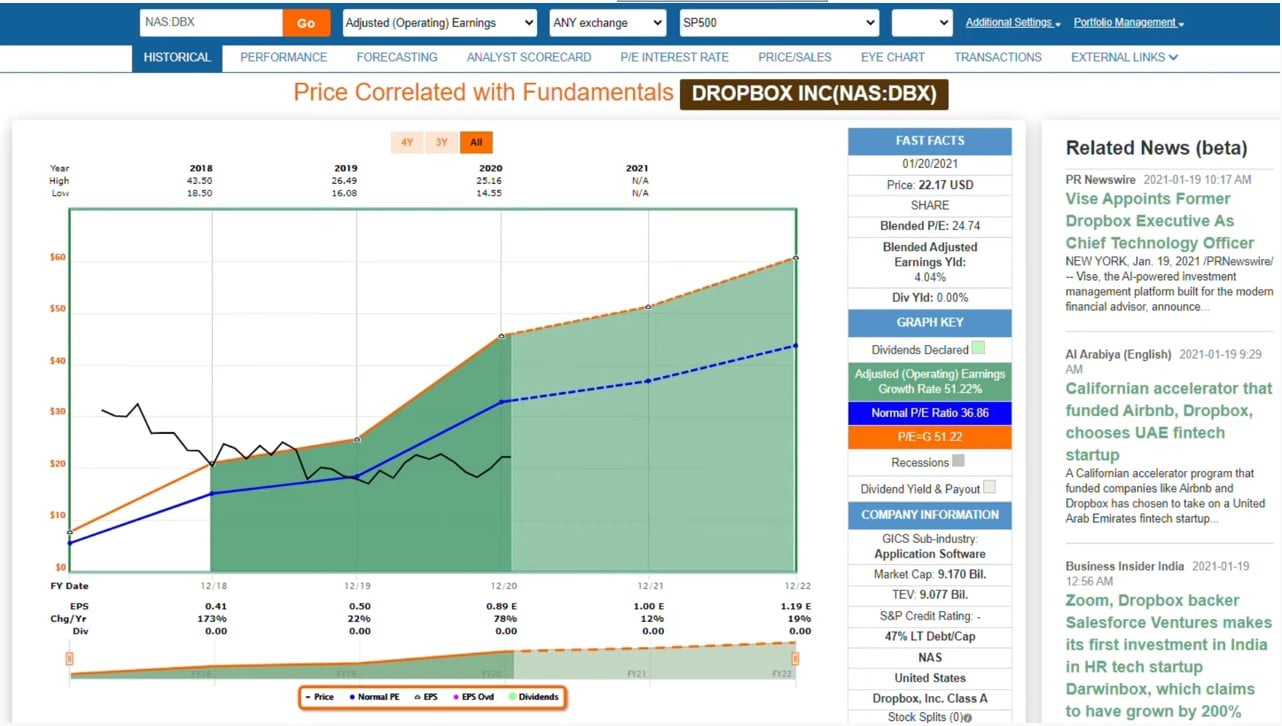Click the Stock Splits info icon
This screenshot has width=1282, height=726.
tap(968, 718)
